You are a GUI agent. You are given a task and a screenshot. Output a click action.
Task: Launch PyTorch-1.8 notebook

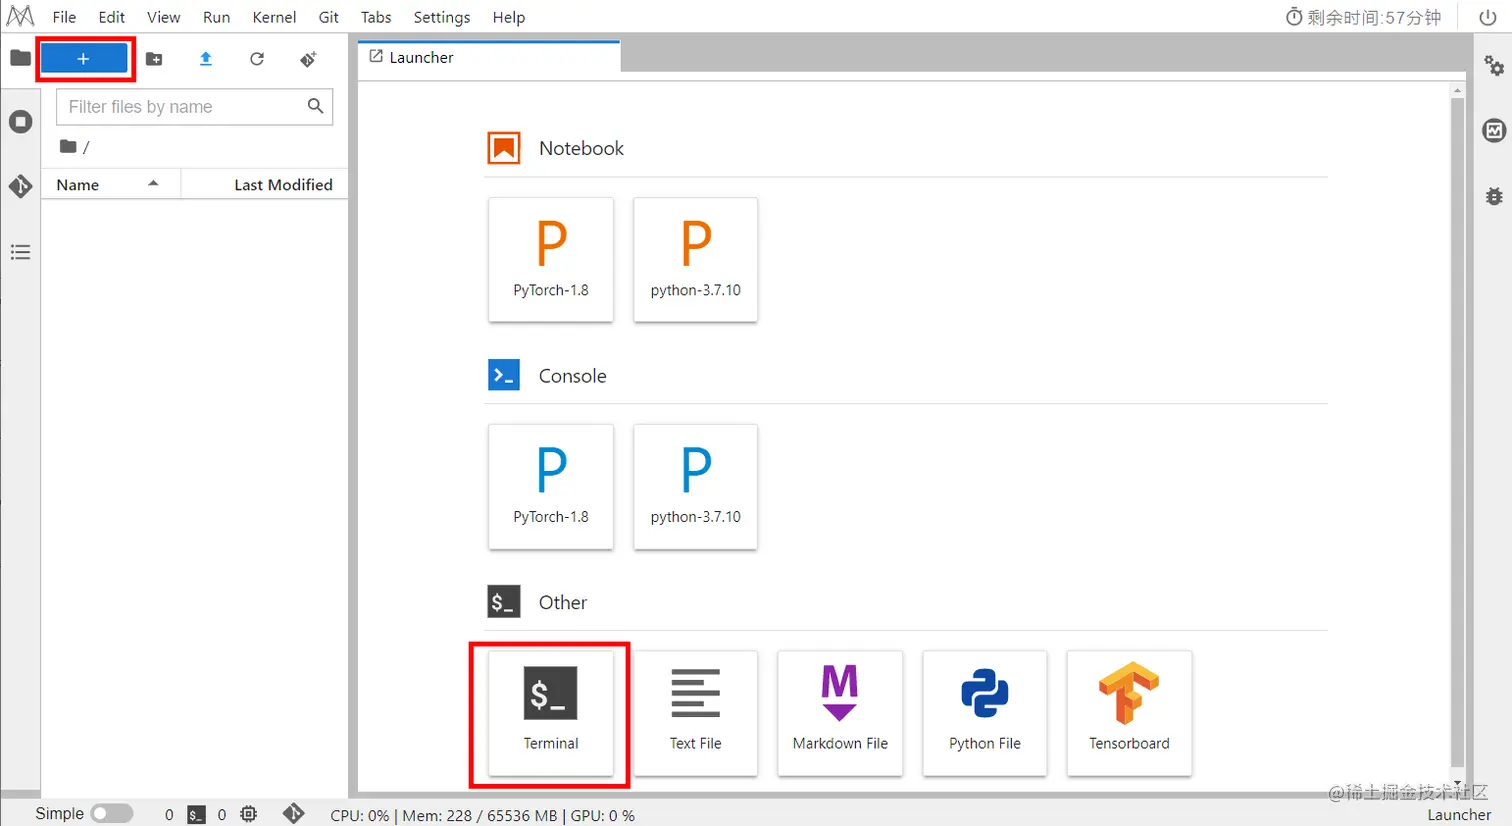[x=551, y=260]
